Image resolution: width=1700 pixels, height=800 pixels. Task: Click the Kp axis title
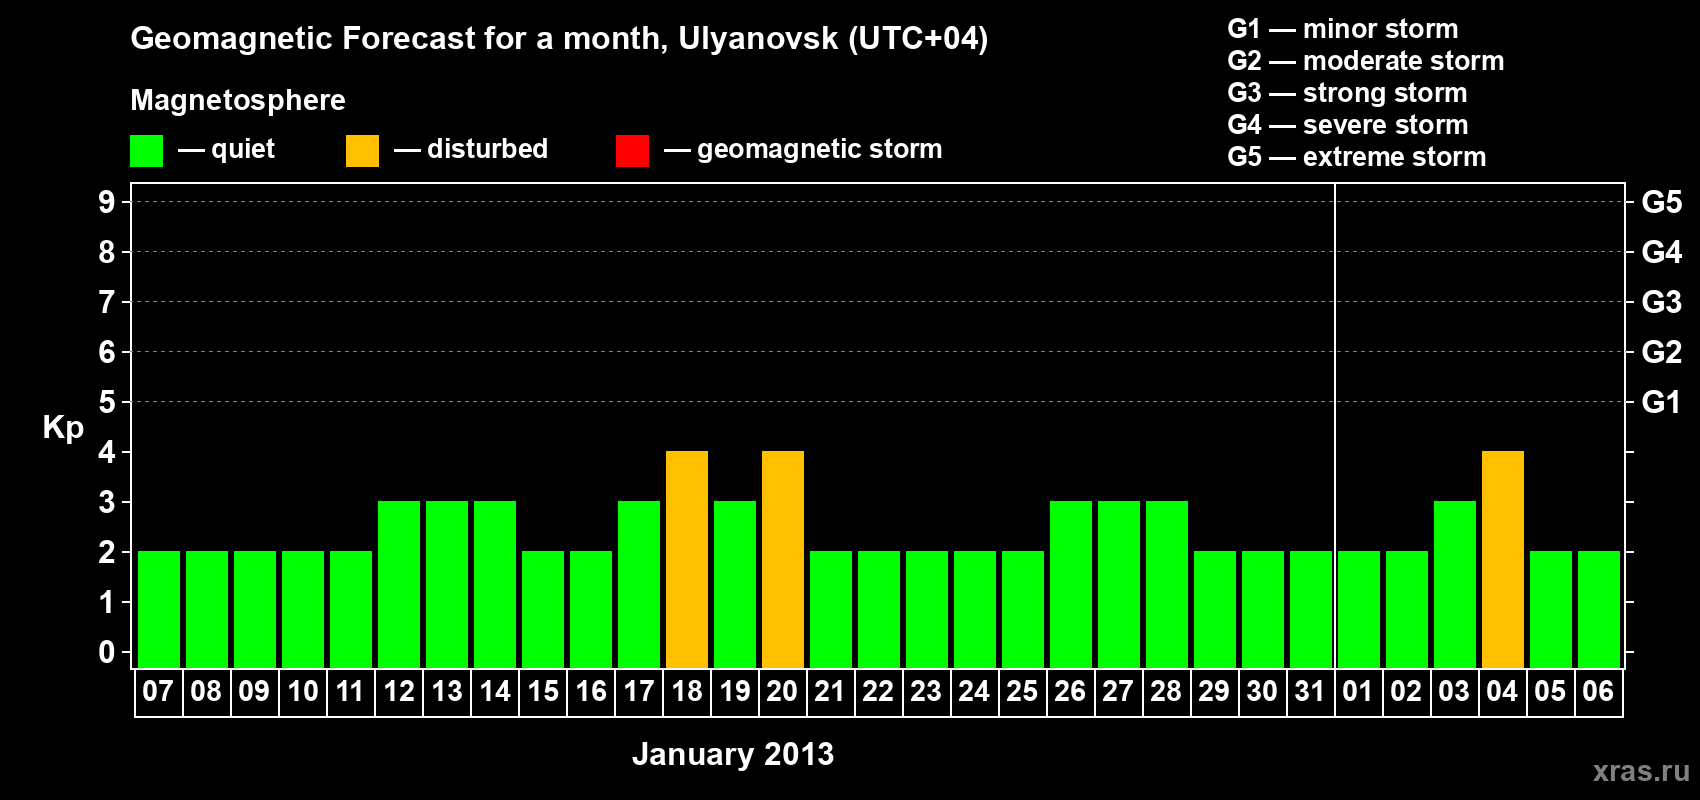coord(63,428)
